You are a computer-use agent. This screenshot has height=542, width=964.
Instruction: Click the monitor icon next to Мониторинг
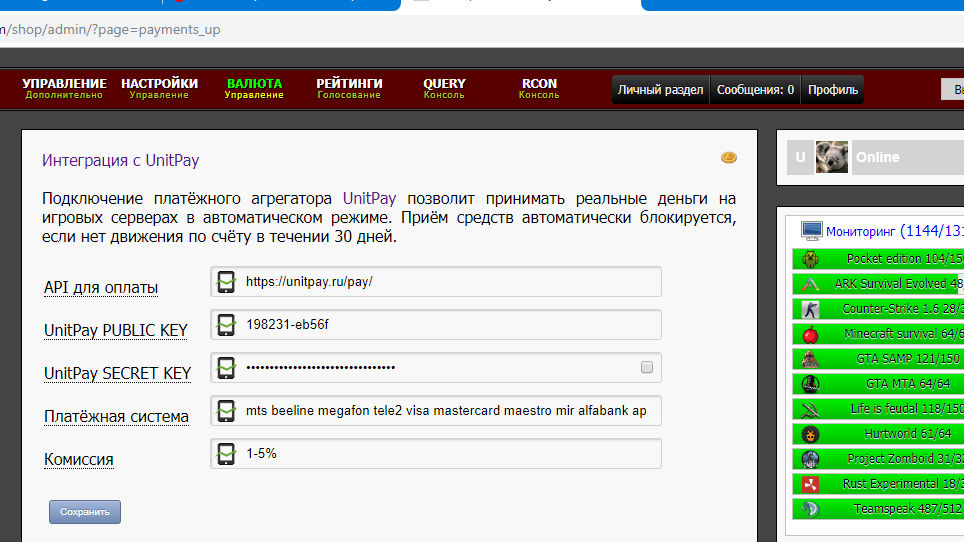pyautogui.click(x=811, y=231)
